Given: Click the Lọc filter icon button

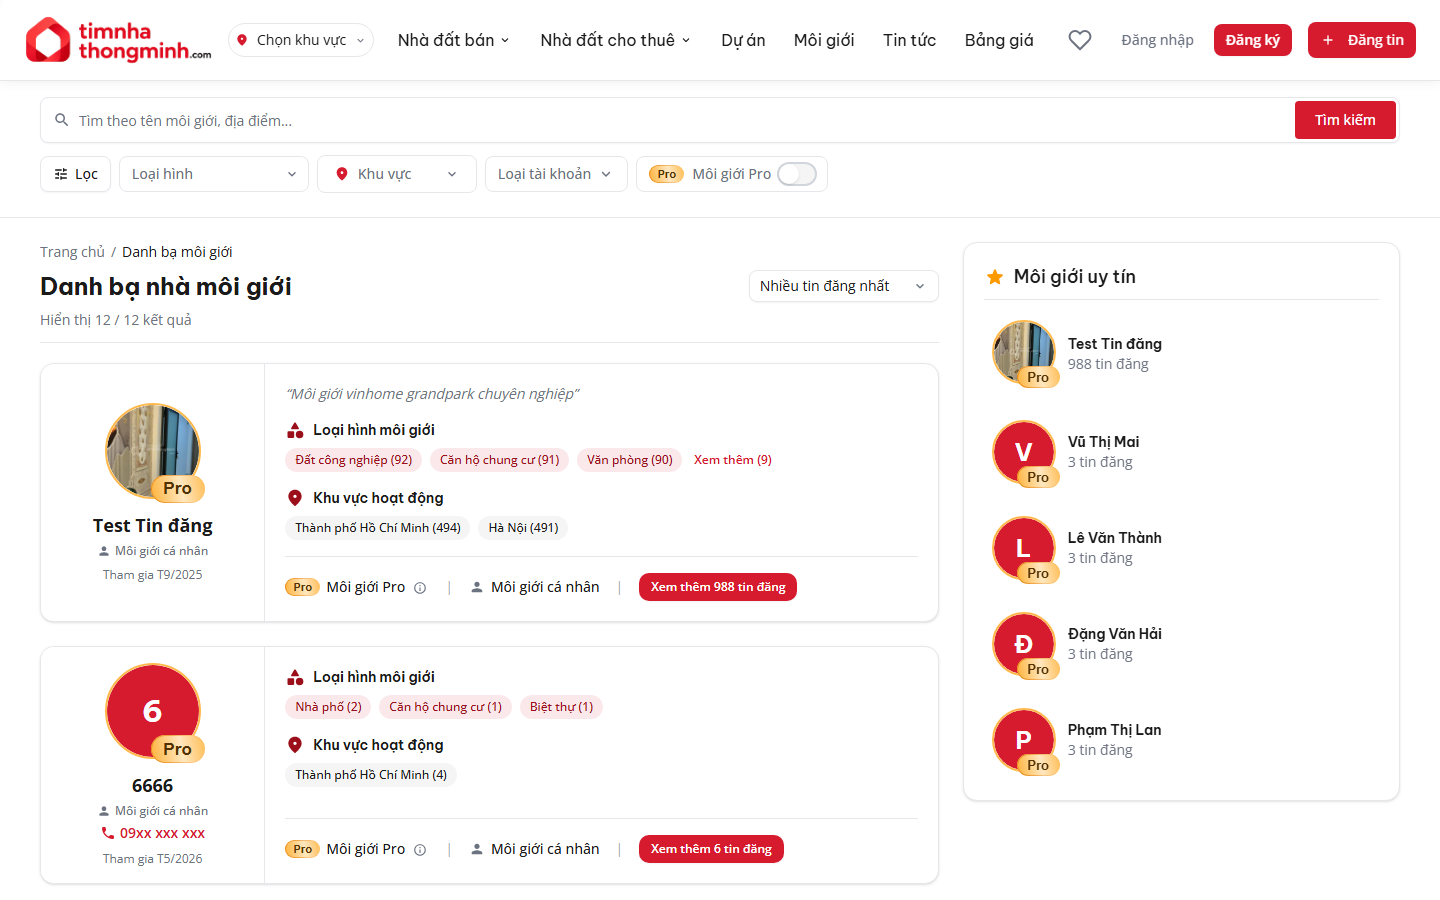Looking at the screenshot, I should pyautogui.click(x=76, y=174).
